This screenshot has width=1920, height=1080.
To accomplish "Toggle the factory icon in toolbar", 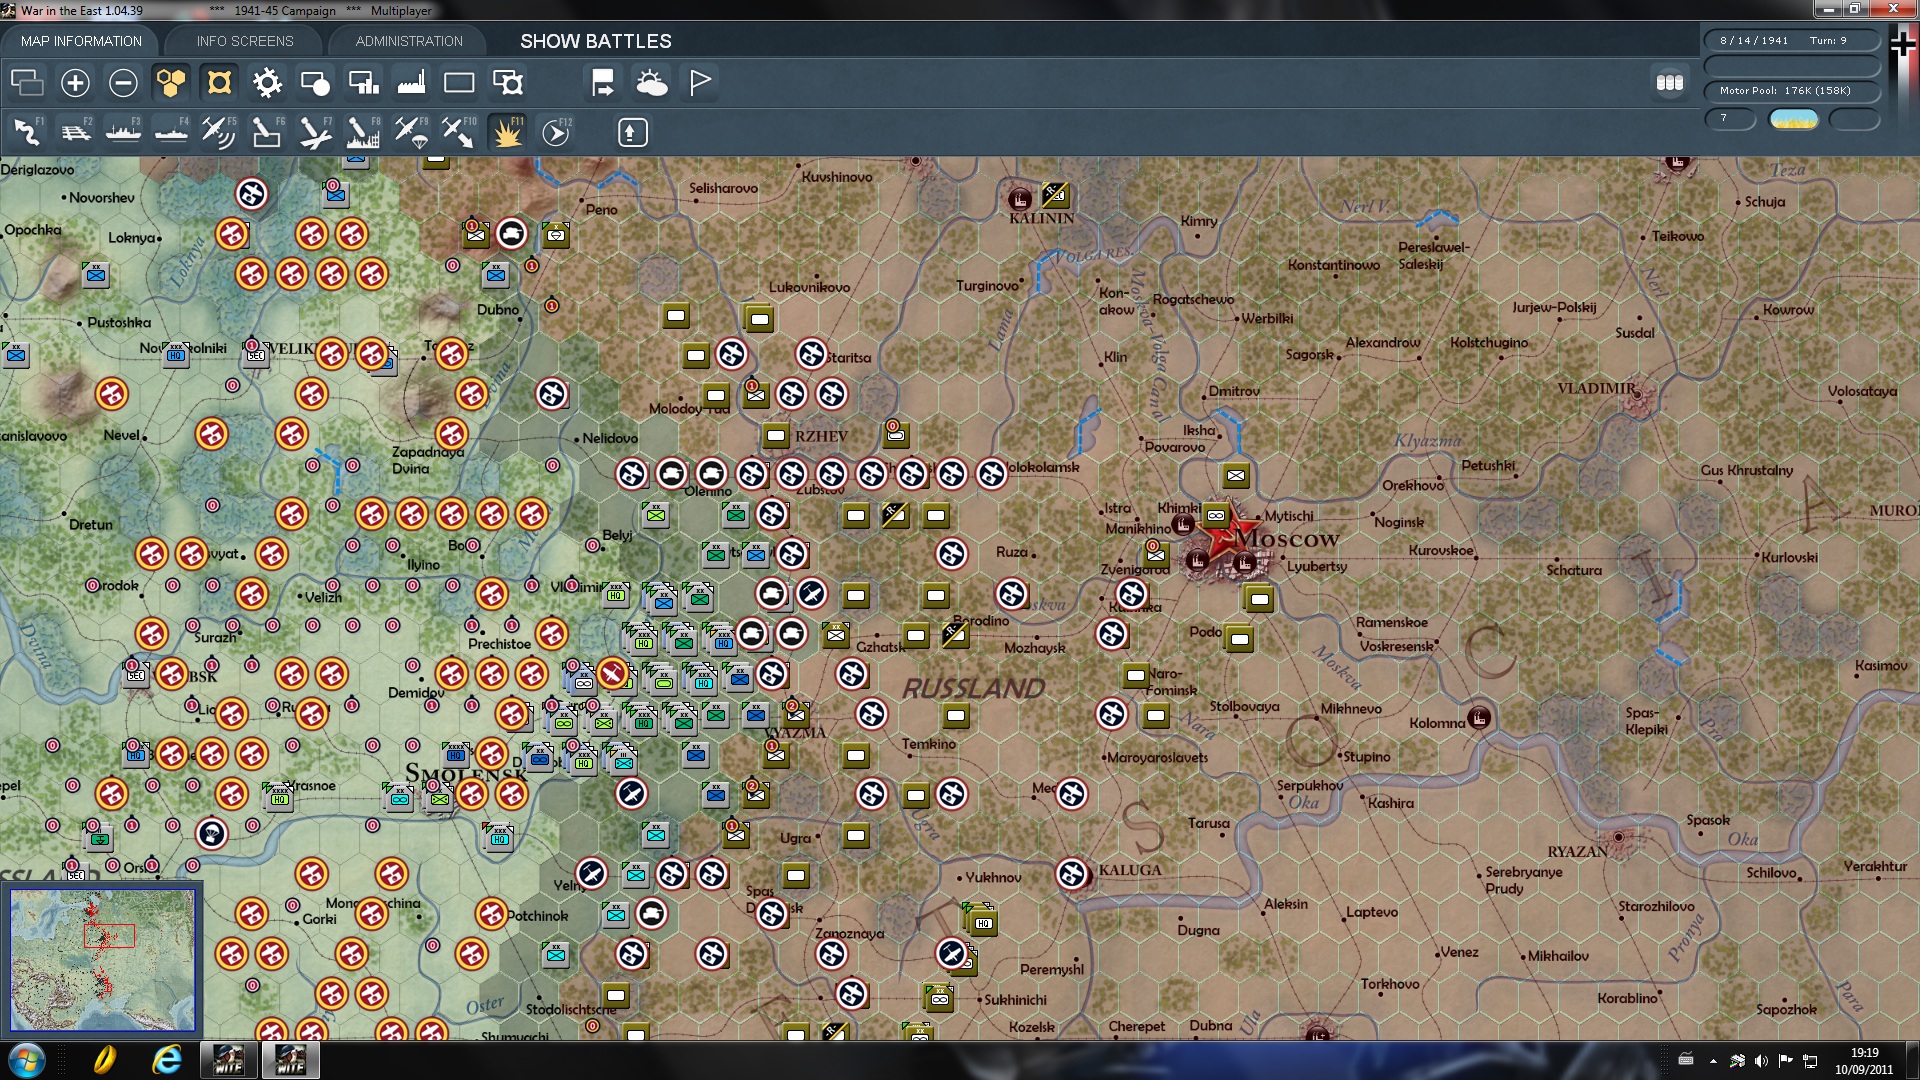I will coord(411,83).
